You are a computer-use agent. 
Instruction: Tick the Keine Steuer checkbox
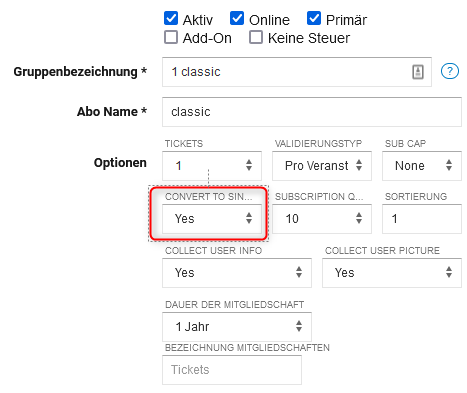[x=256, y=37]
